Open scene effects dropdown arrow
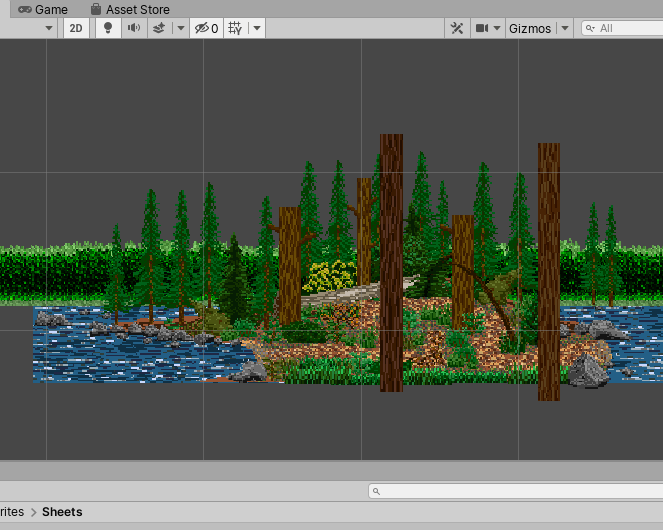The image size is (663, 530). (181, 28)
